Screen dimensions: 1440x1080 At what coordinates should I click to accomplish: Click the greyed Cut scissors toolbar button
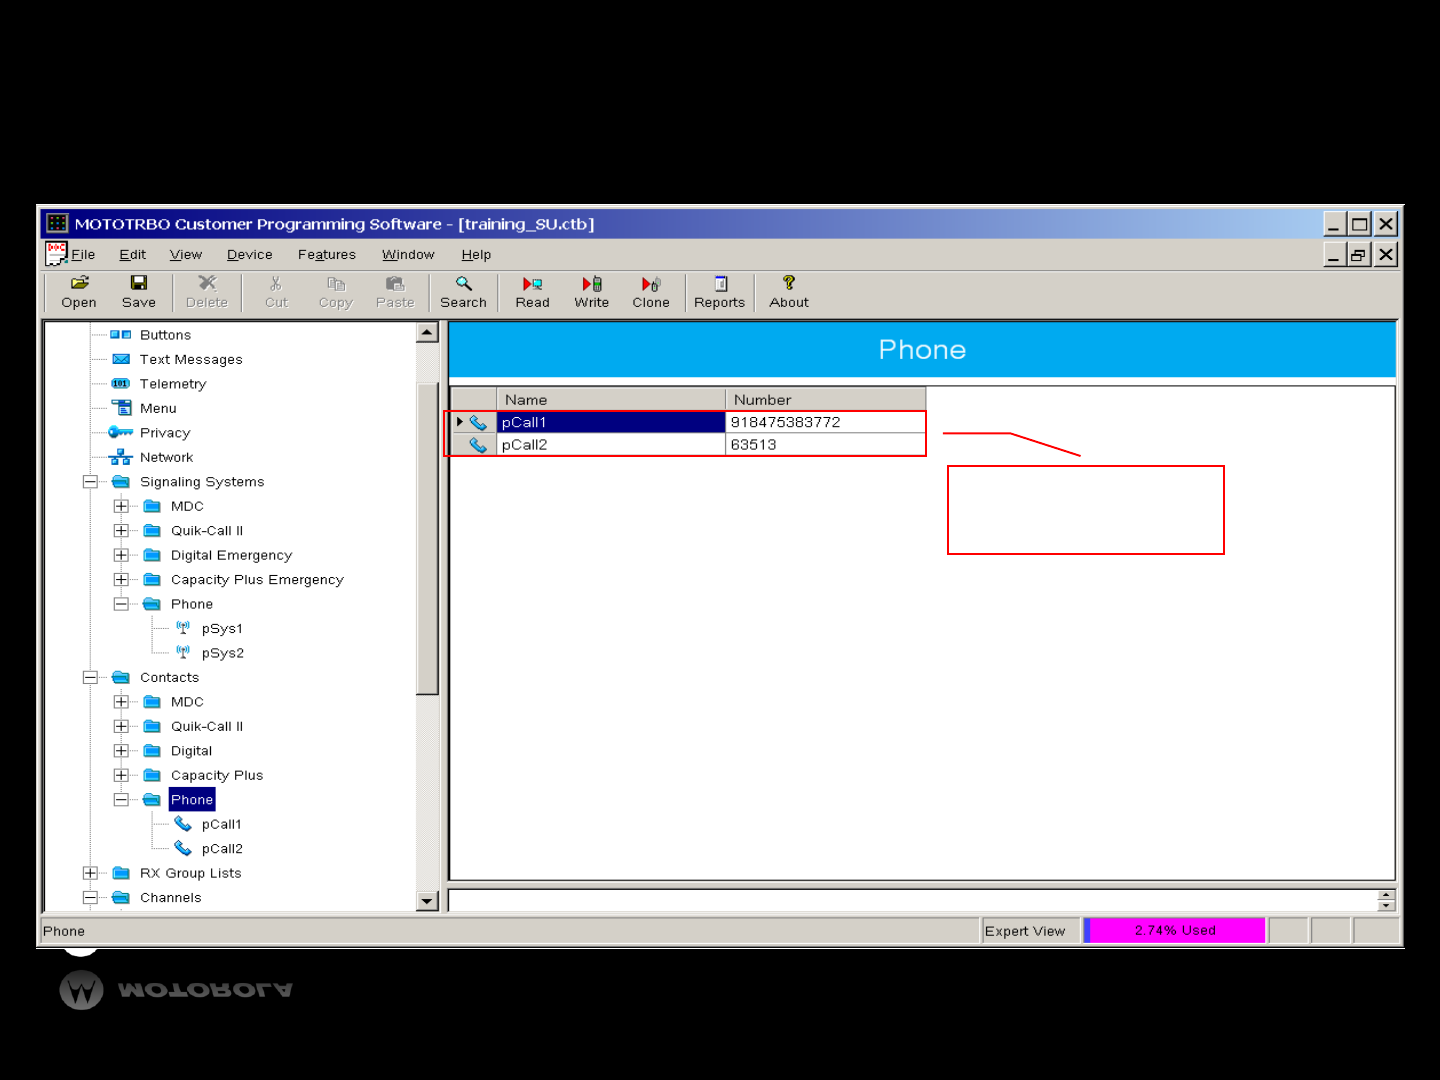(276, 292)
